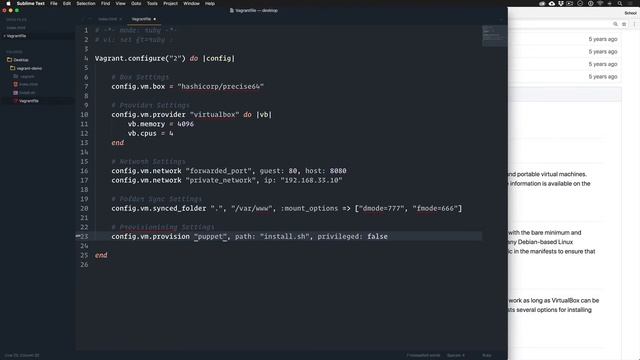This screenshot has height=360, width=640.
Task: Open the Ruby syntax selector in status bar
Action: tap(487, 356)
